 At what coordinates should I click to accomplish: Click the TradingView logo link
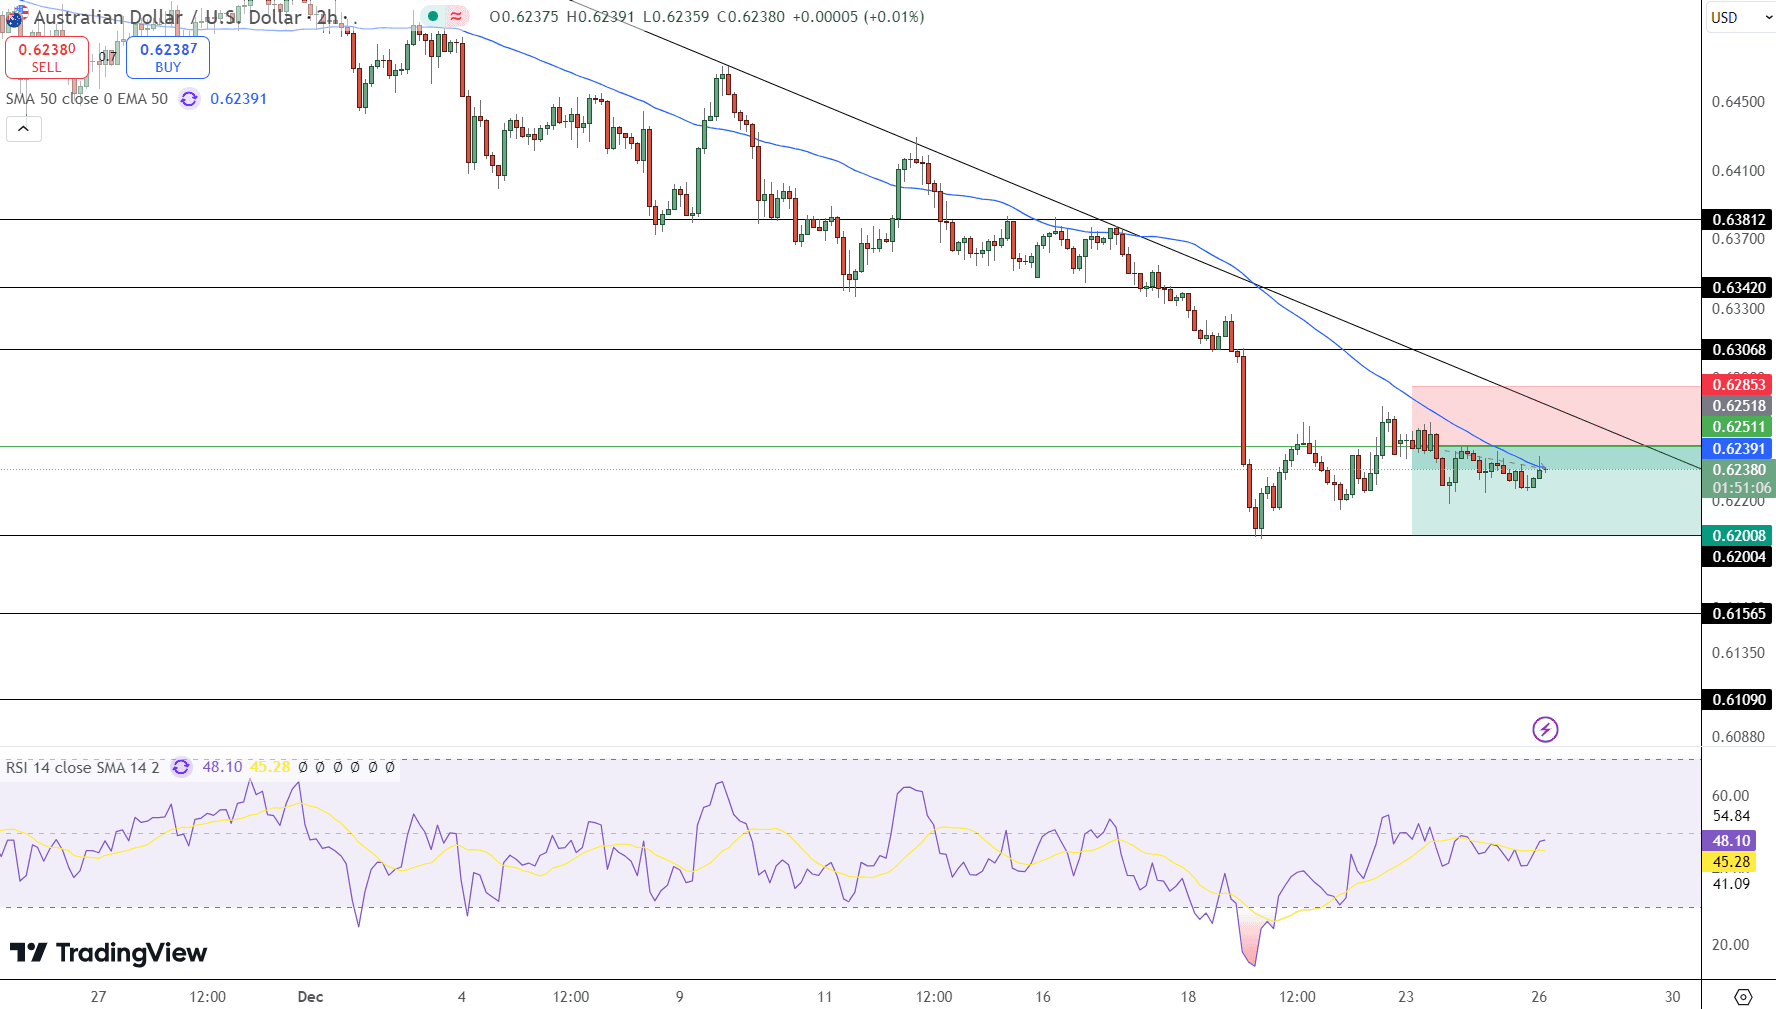(x=108, y=953)
